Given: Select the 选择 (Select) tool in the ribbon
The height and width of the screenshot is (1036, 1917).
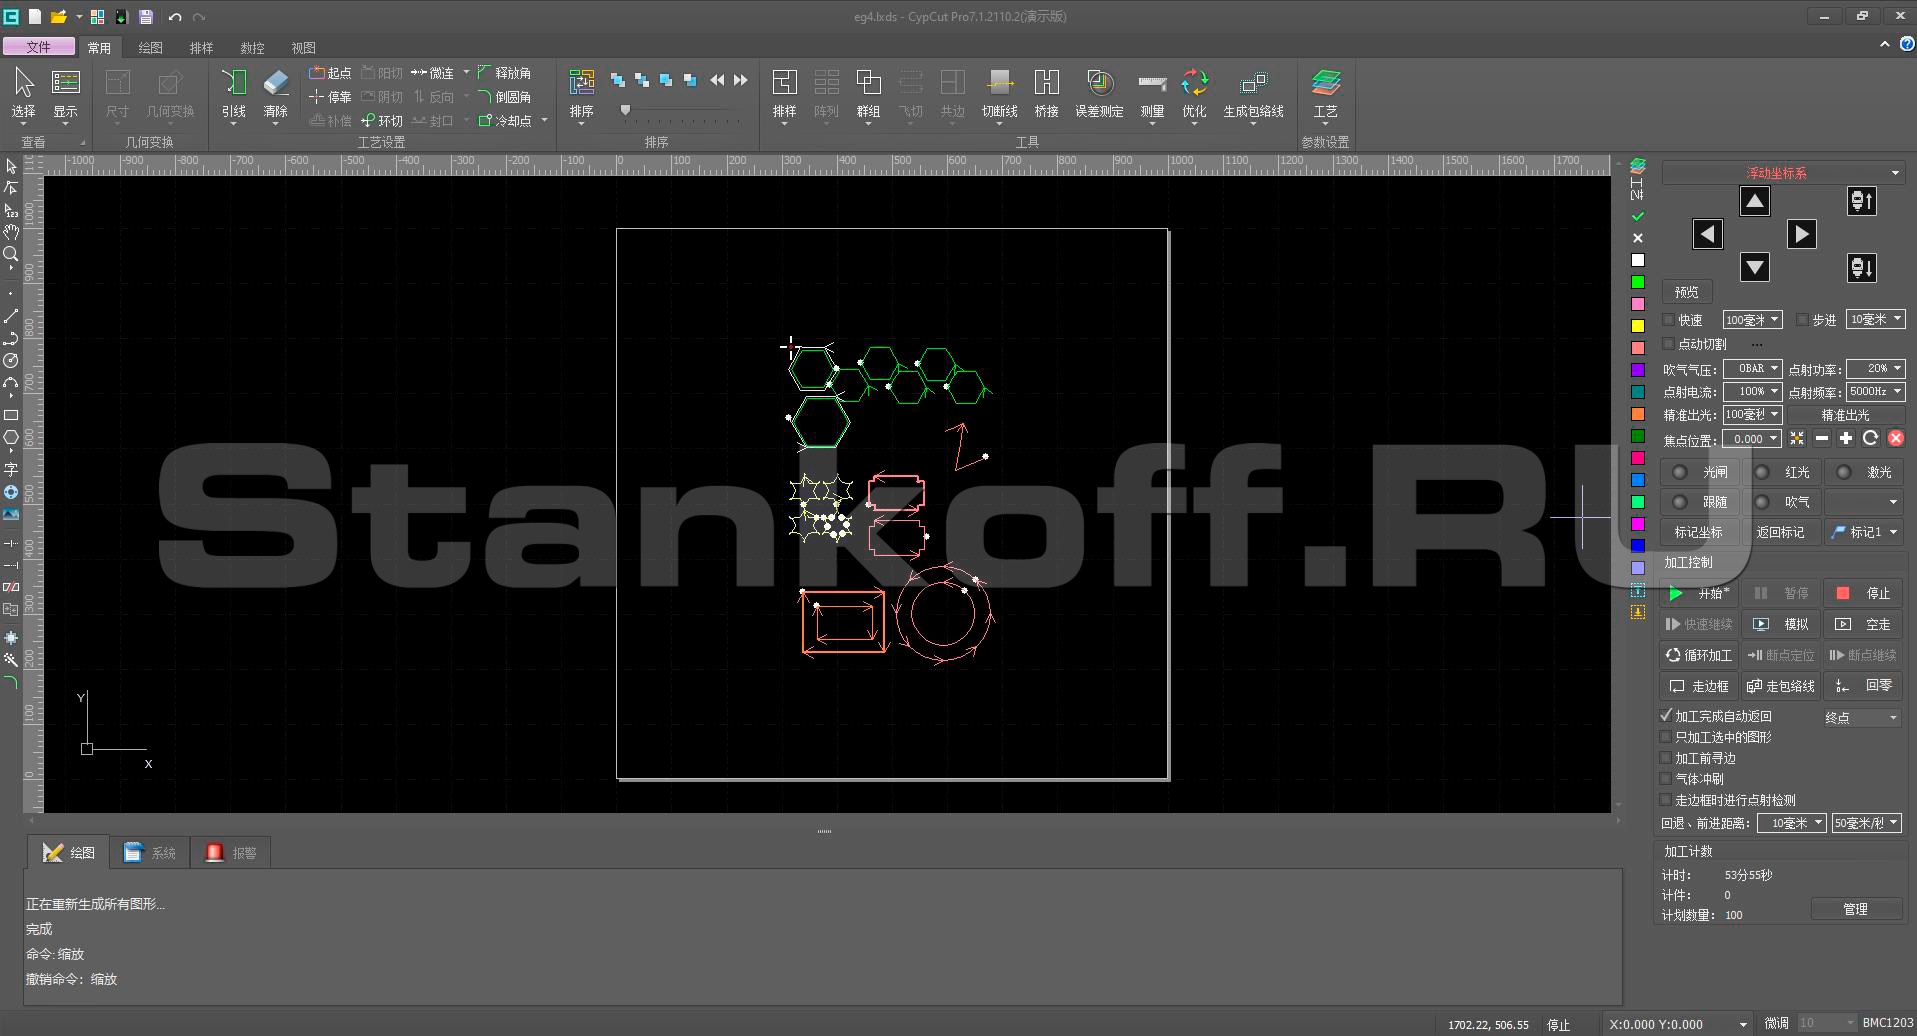Looking at the screenshot, I should tap(24, 94).
